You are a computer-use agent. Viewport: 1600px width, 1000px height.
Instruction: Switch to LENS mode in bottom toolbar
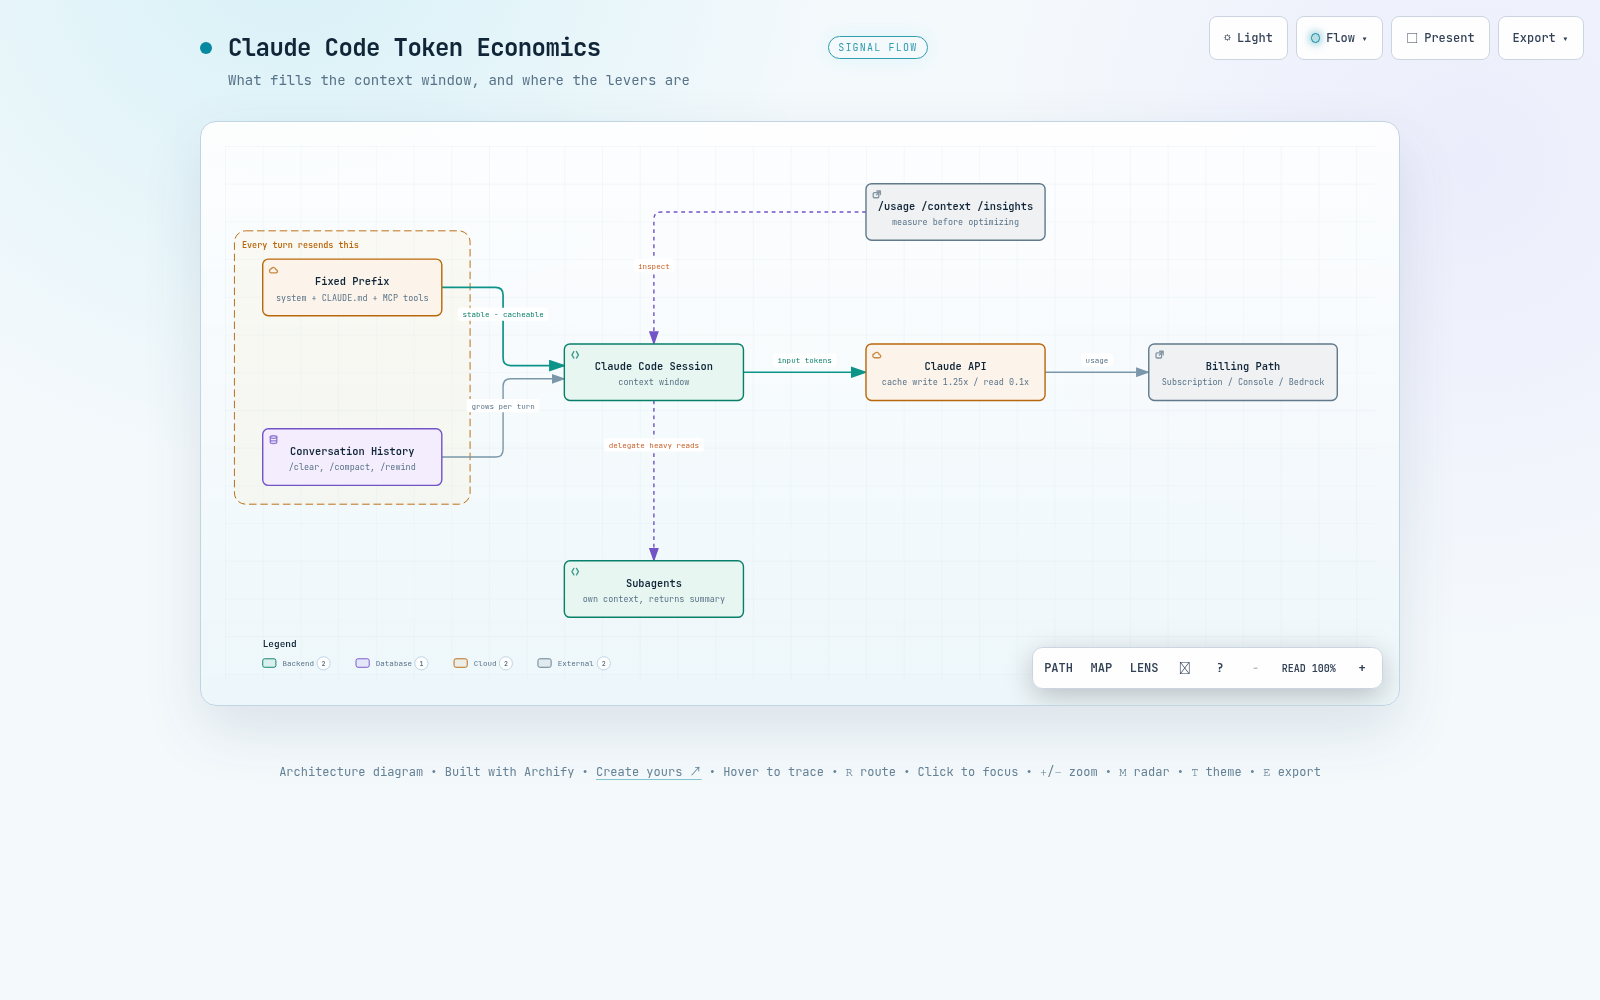coord(1144,668)
